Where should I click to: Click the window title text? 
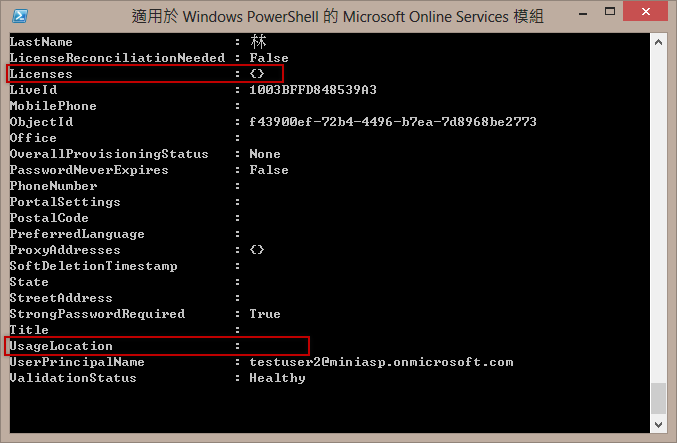337,16
